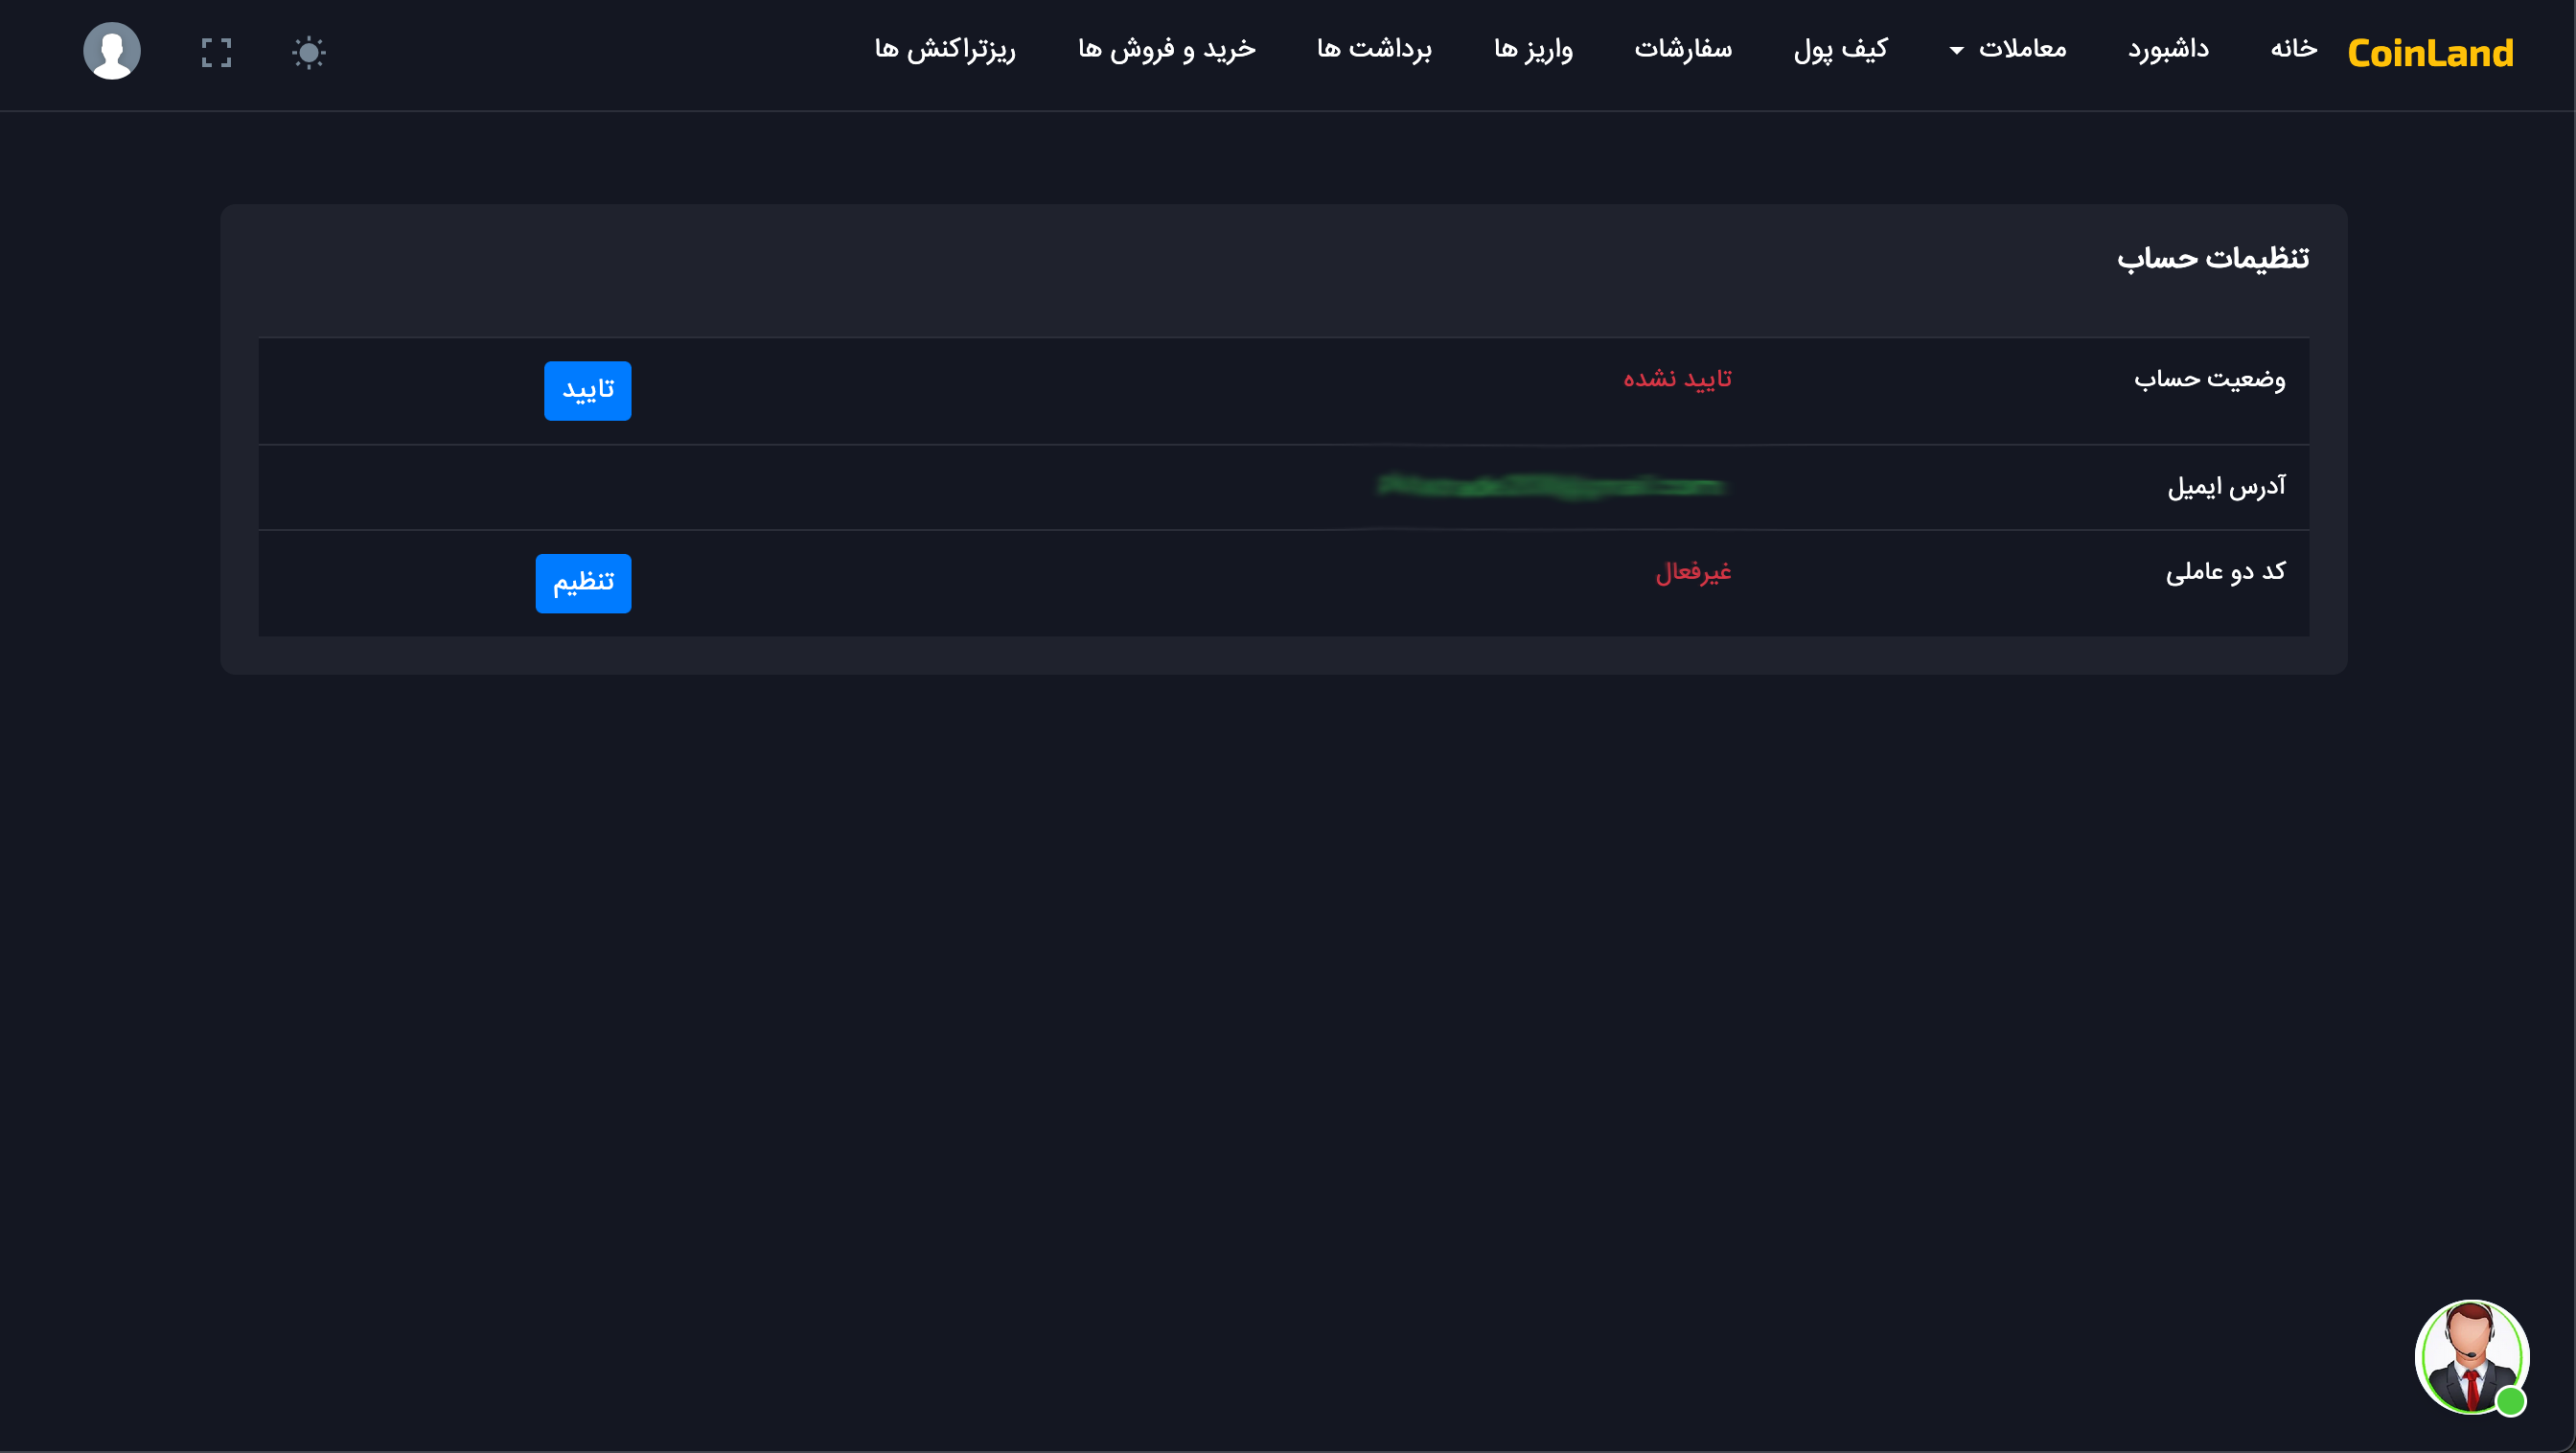Open the live support chat avatar
This screenshot has width=2576, height=1453.
tap(2471, 1357)
